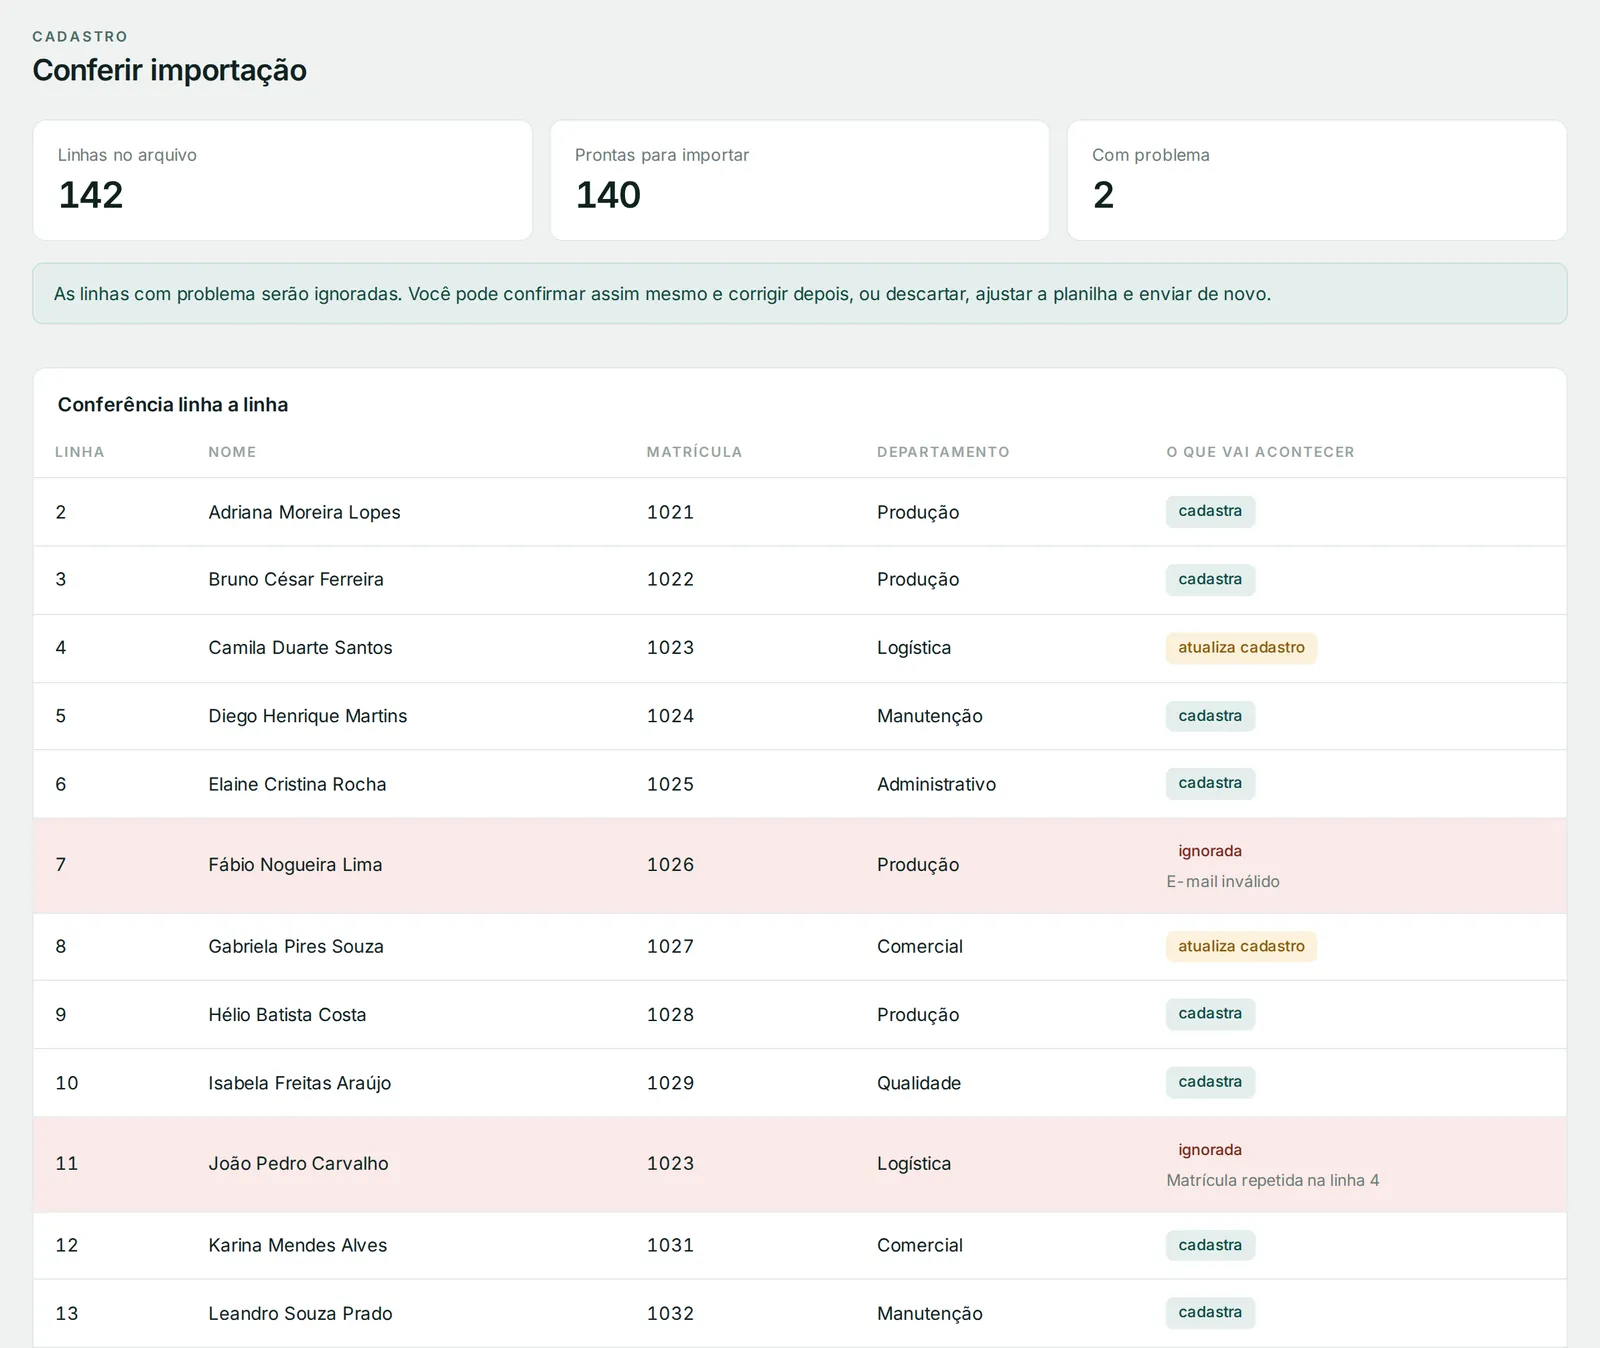The image size is (1600, 1348).
Task: Select João Pedro Carvalho's name
Action: click(298, 1163)
